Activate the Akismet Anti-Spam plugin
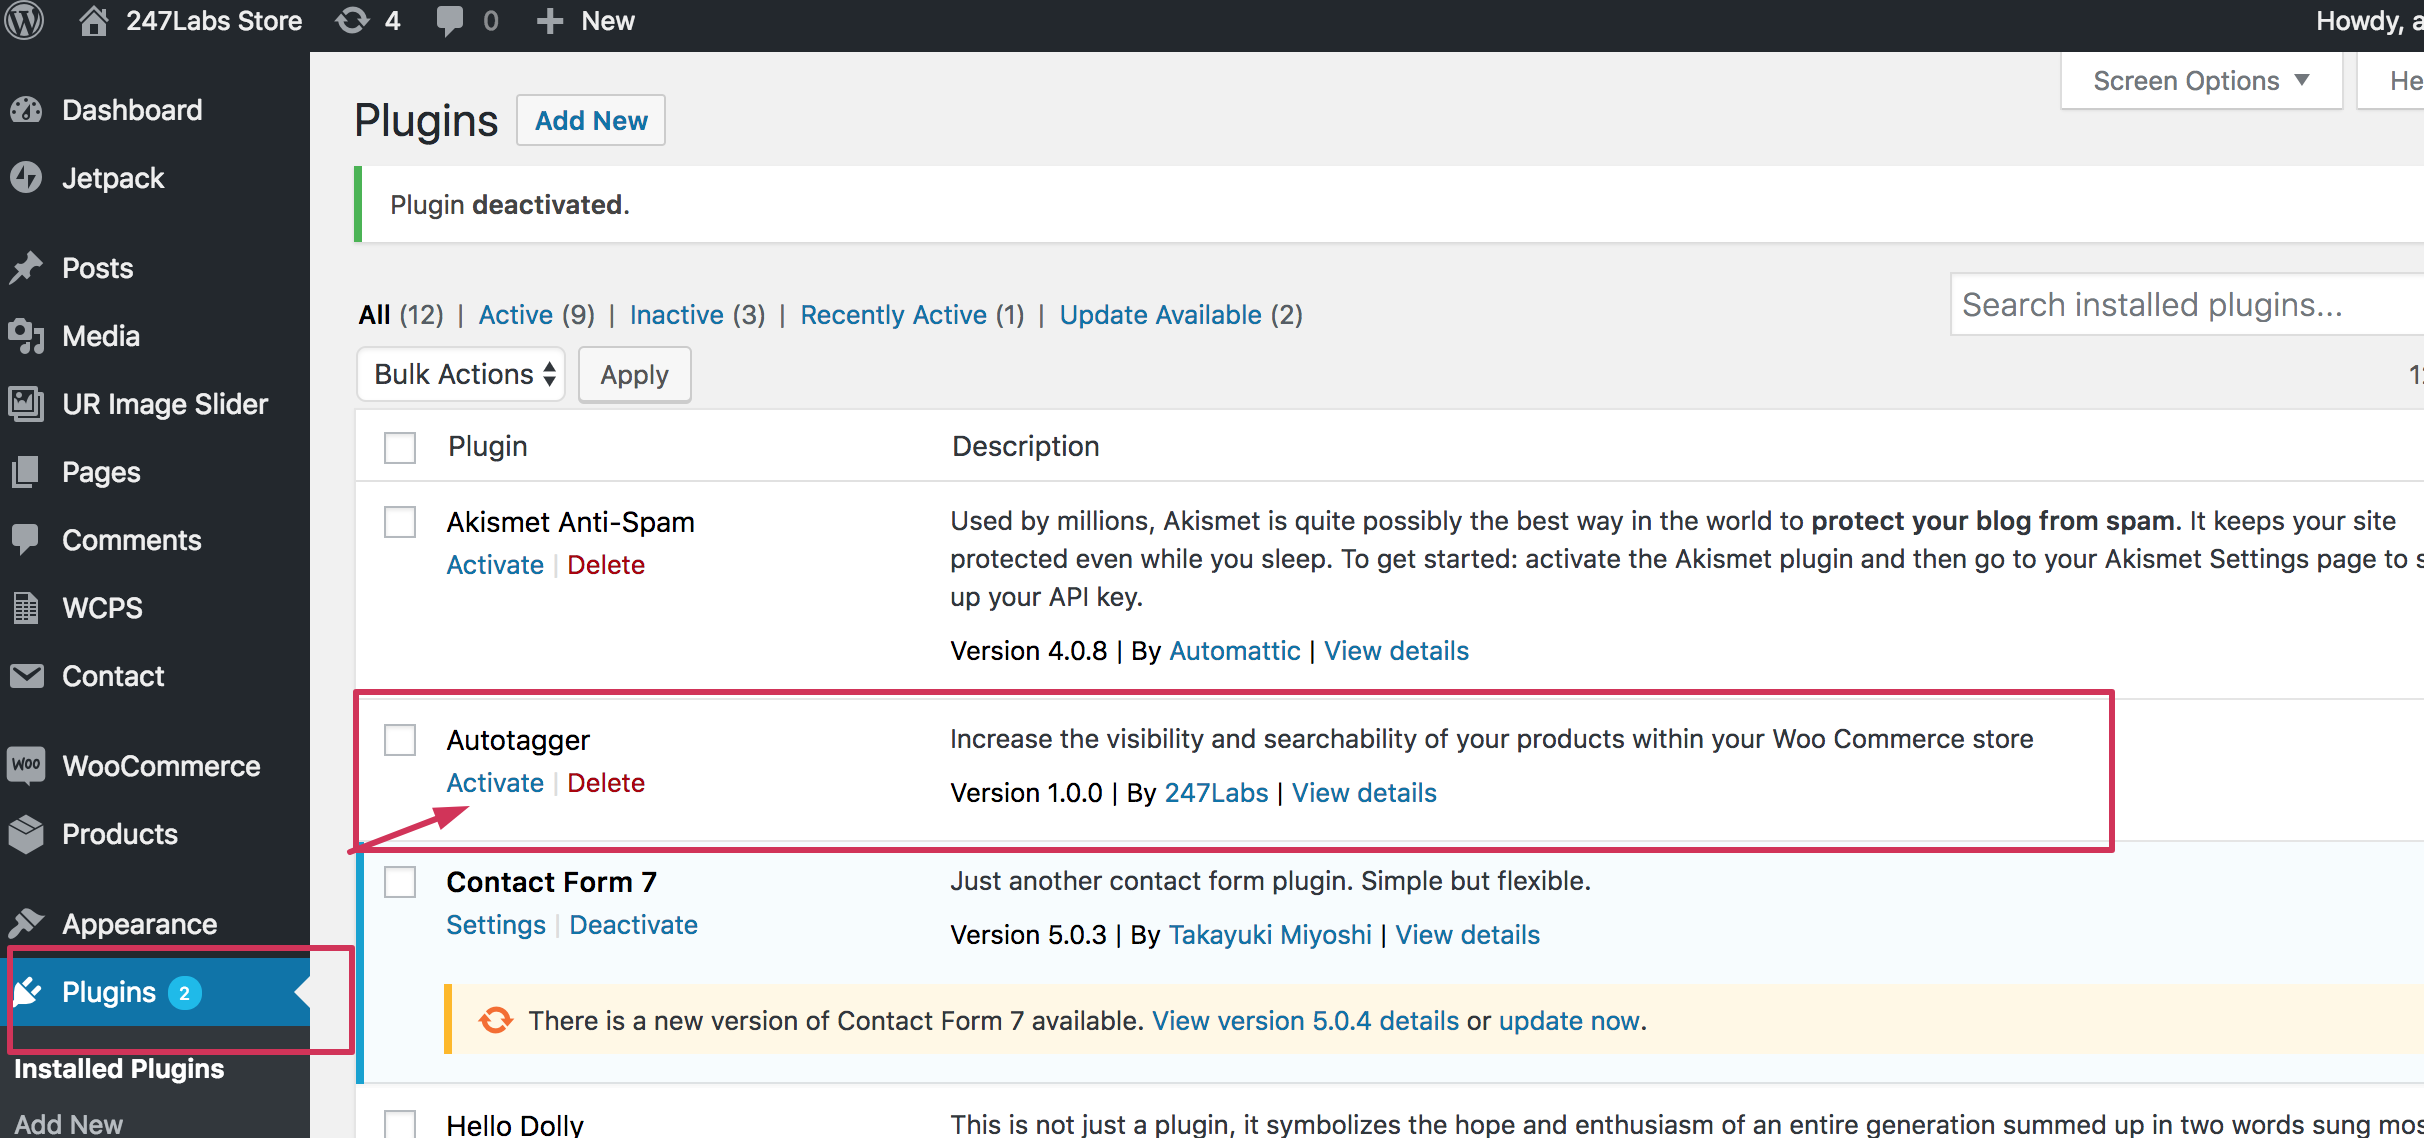Screen dimensions: 2424x1138 (495, 565)
